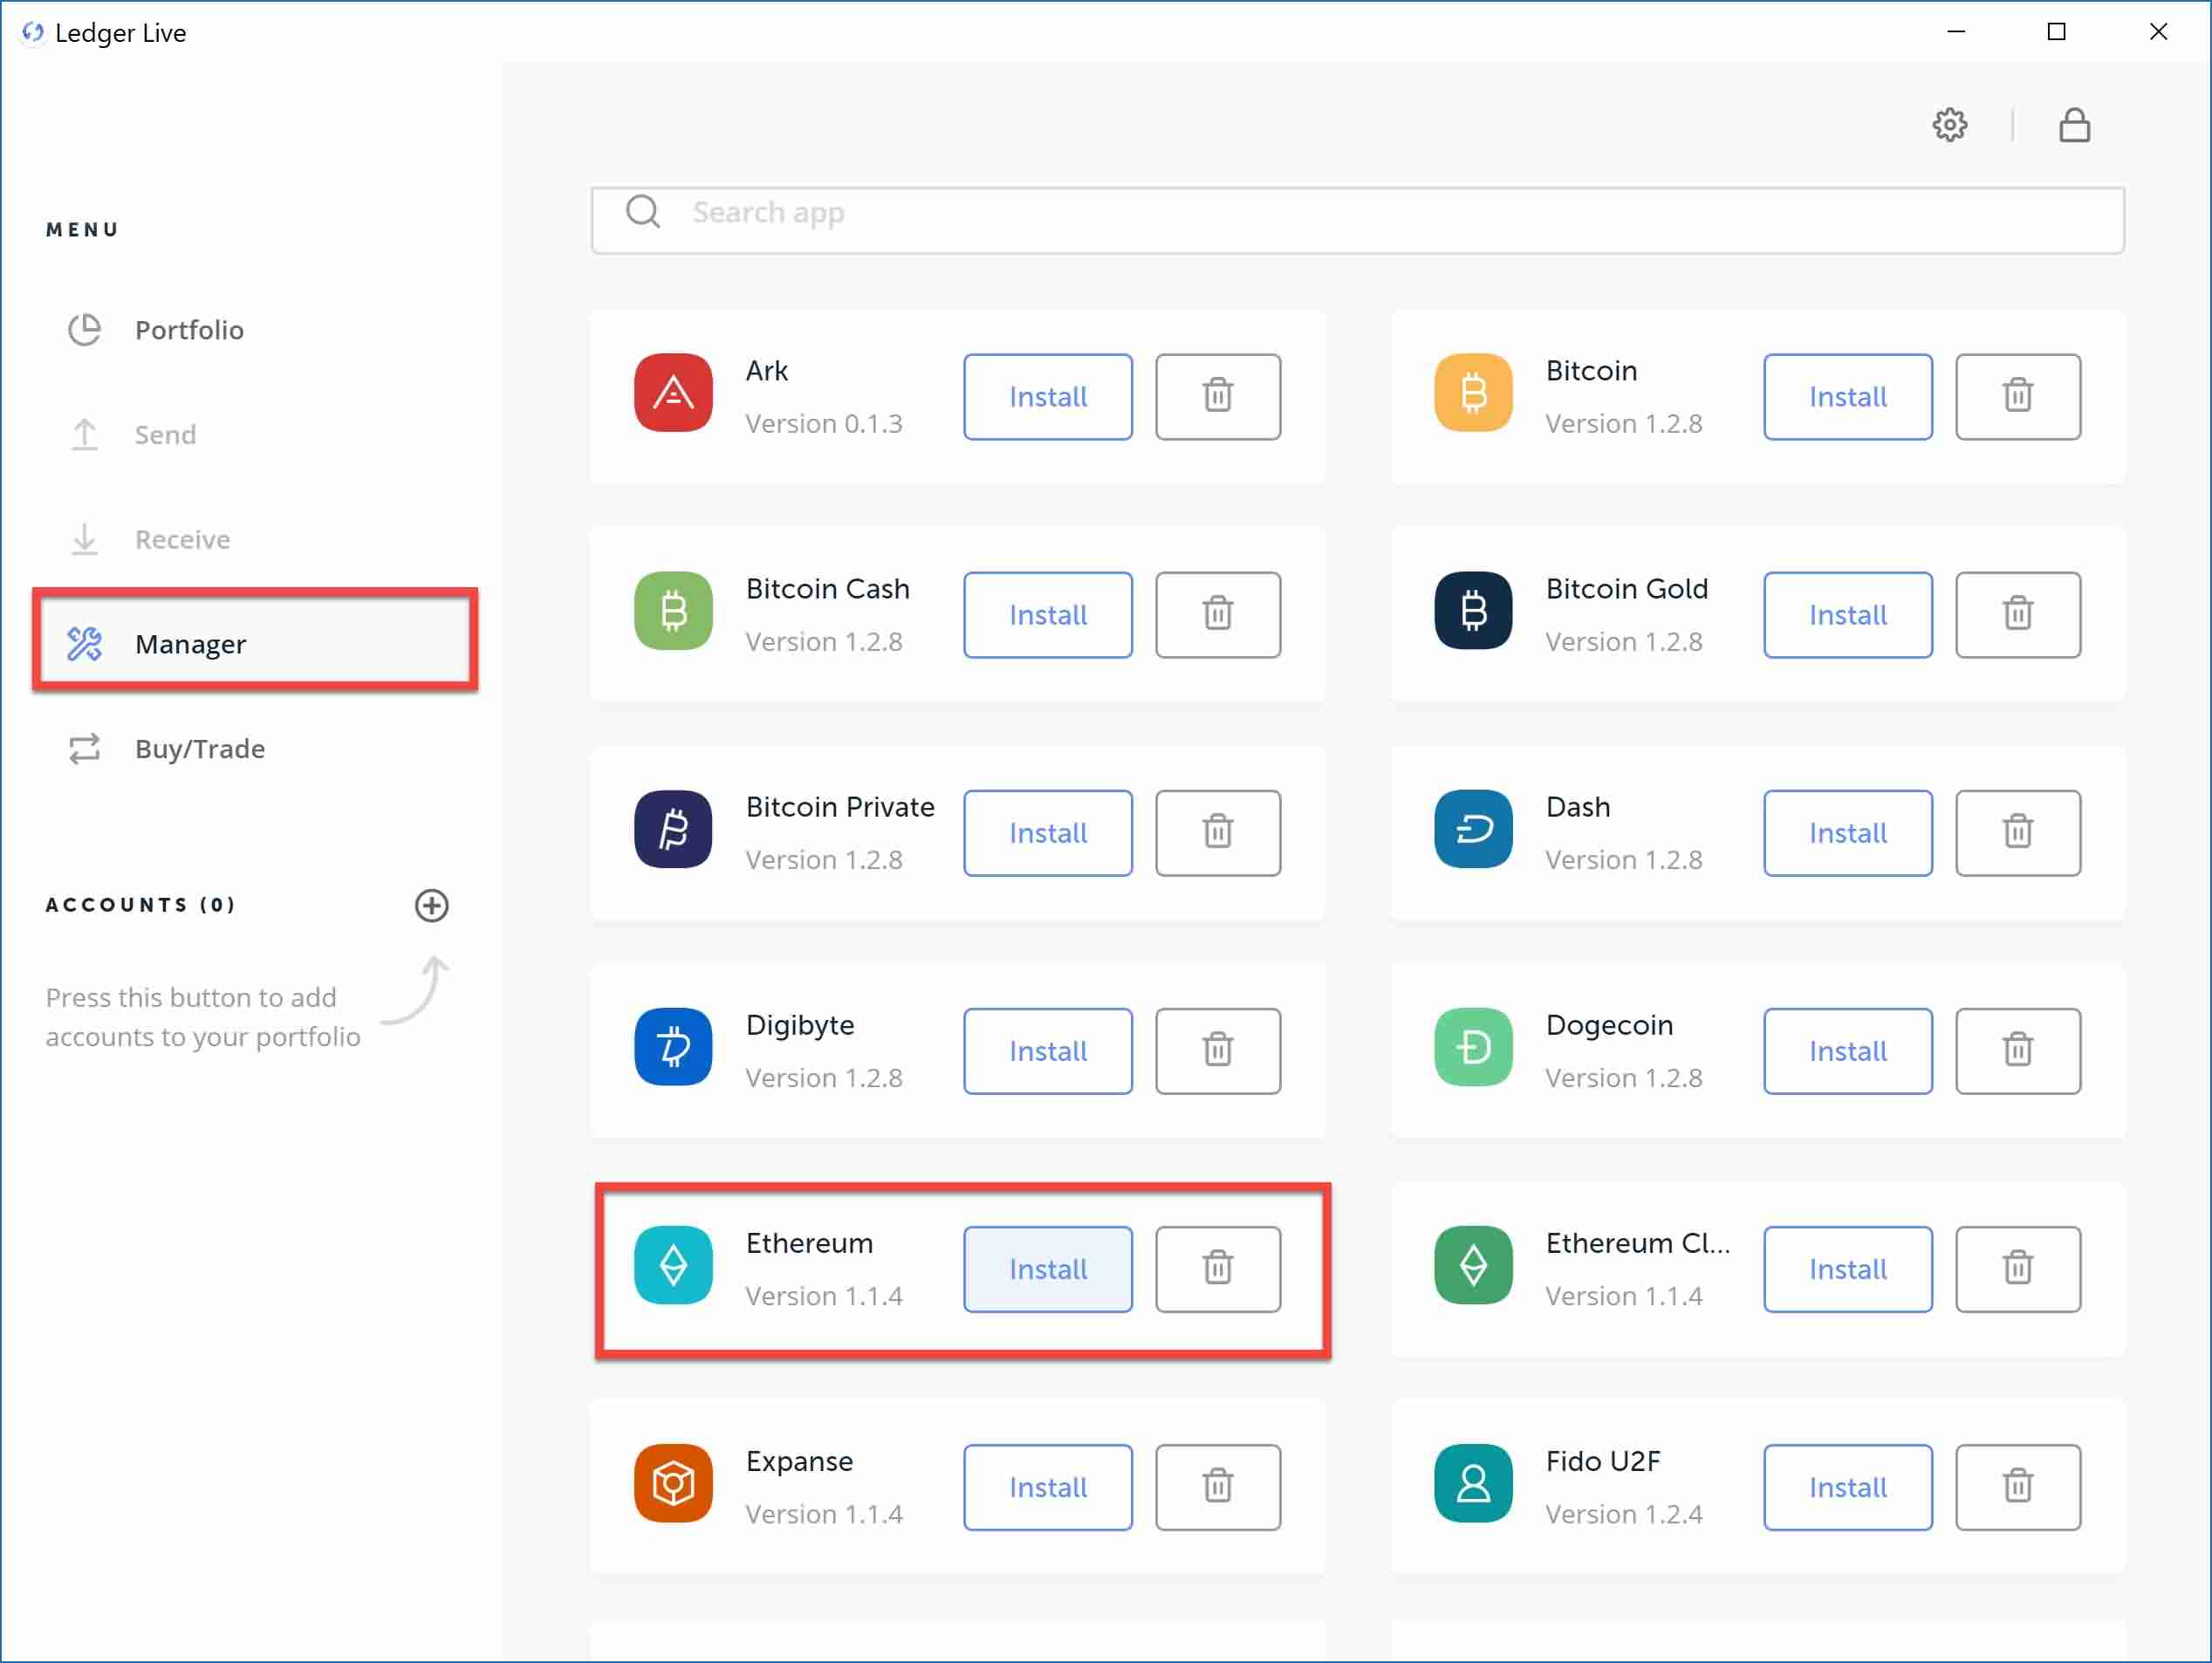
Task: Uninstall Ark with its trash icon
Action: [x=1217, y=396]
